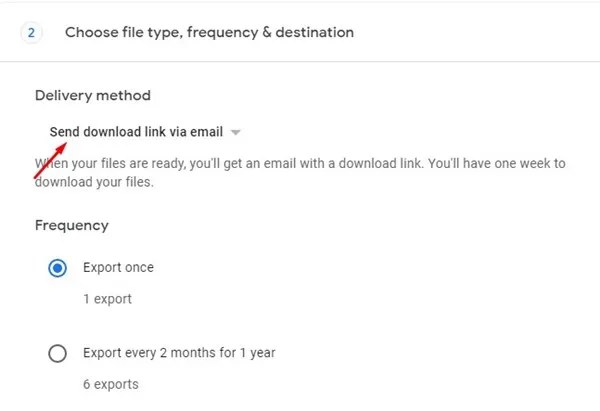Click the red arrow annotation tip
Screen dimensions: 600x411
[x=65, y=144]
